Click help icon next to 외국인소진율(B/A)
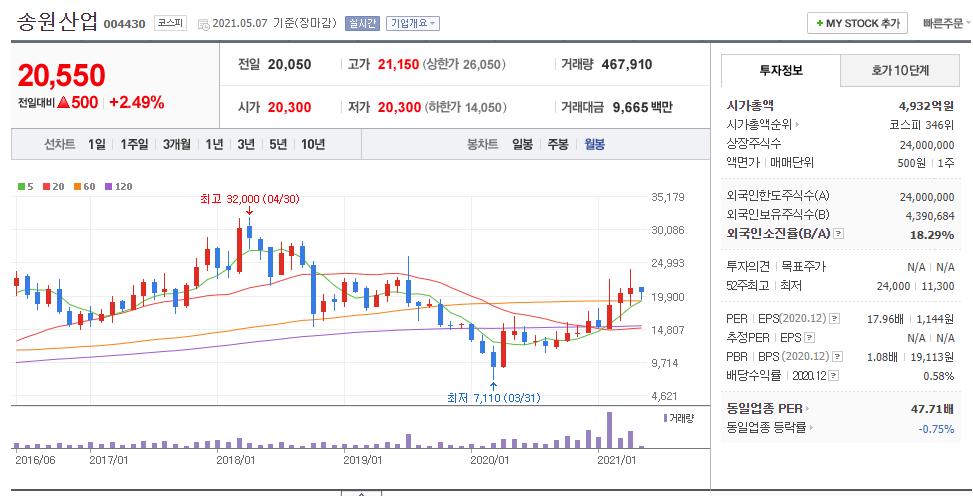973x496 pixels. click(838, 234)
